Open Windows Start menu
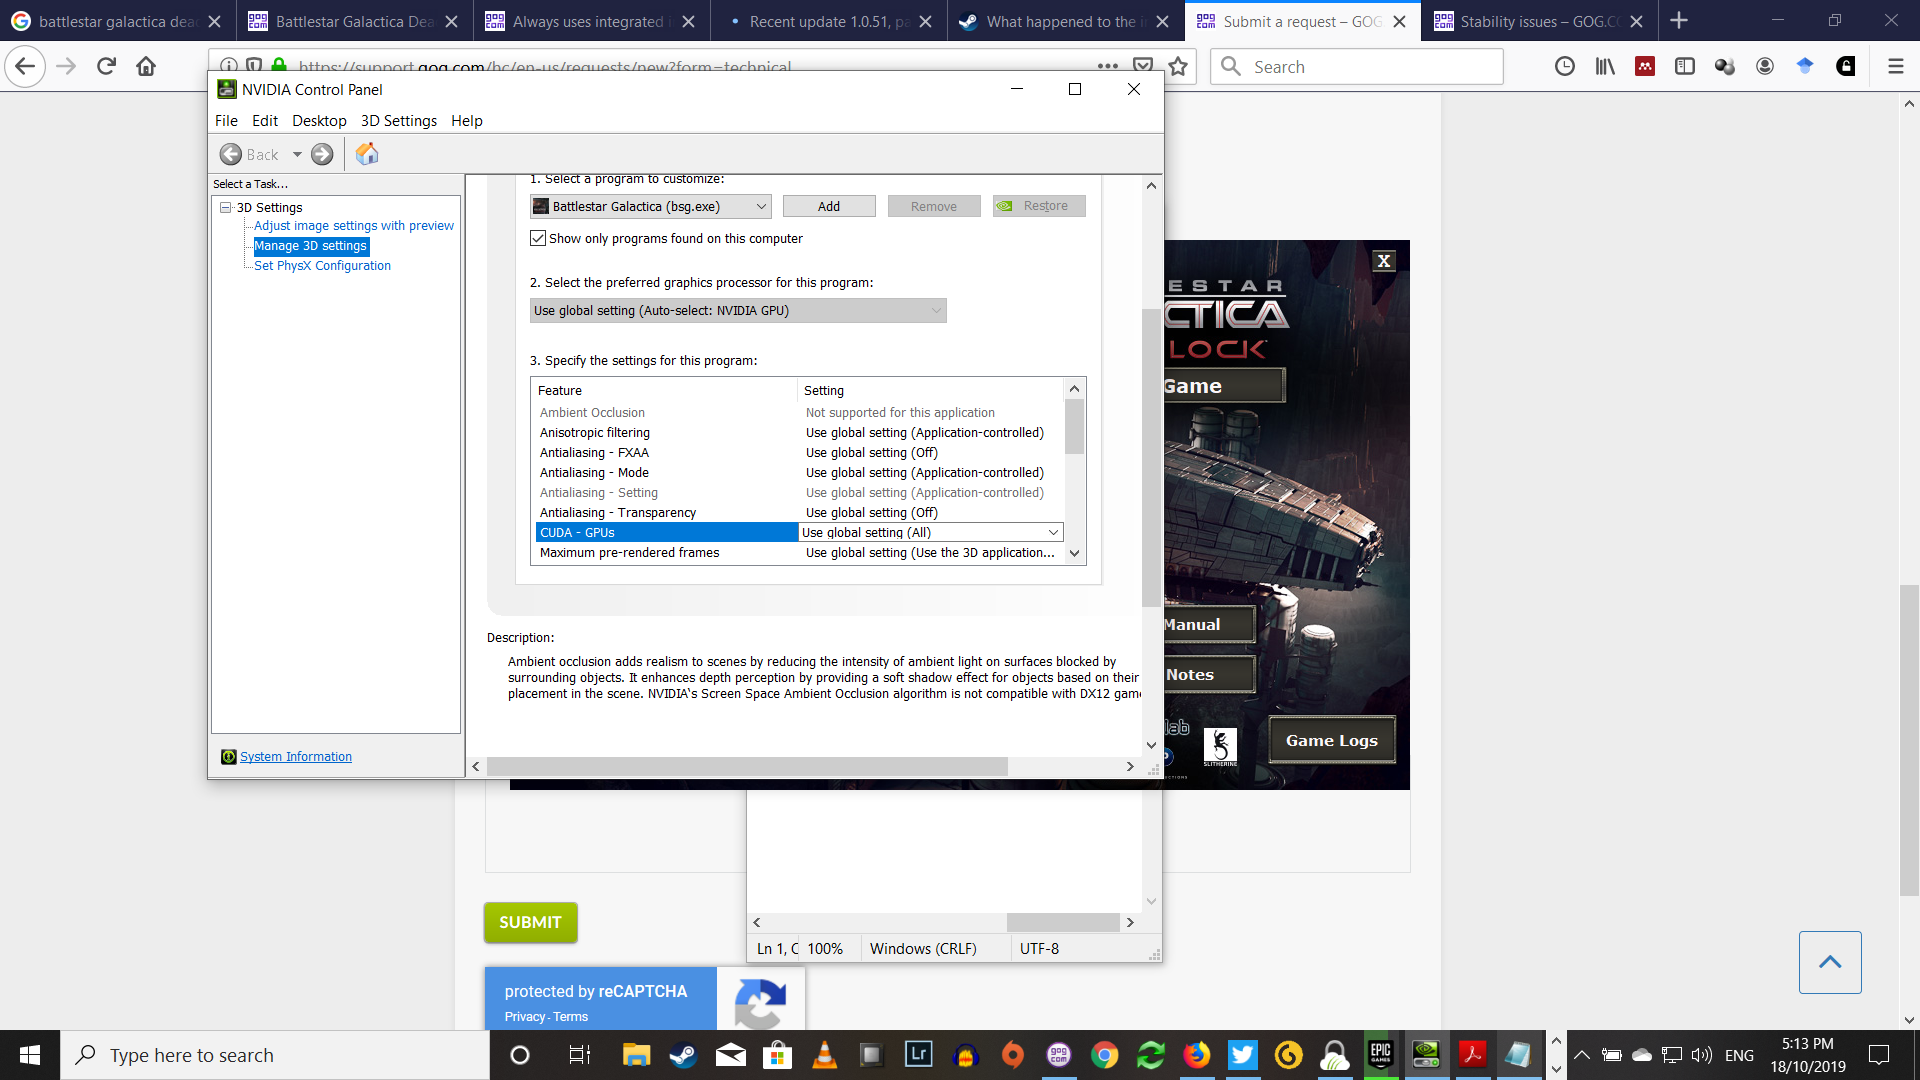 (x=30, y=1055)
